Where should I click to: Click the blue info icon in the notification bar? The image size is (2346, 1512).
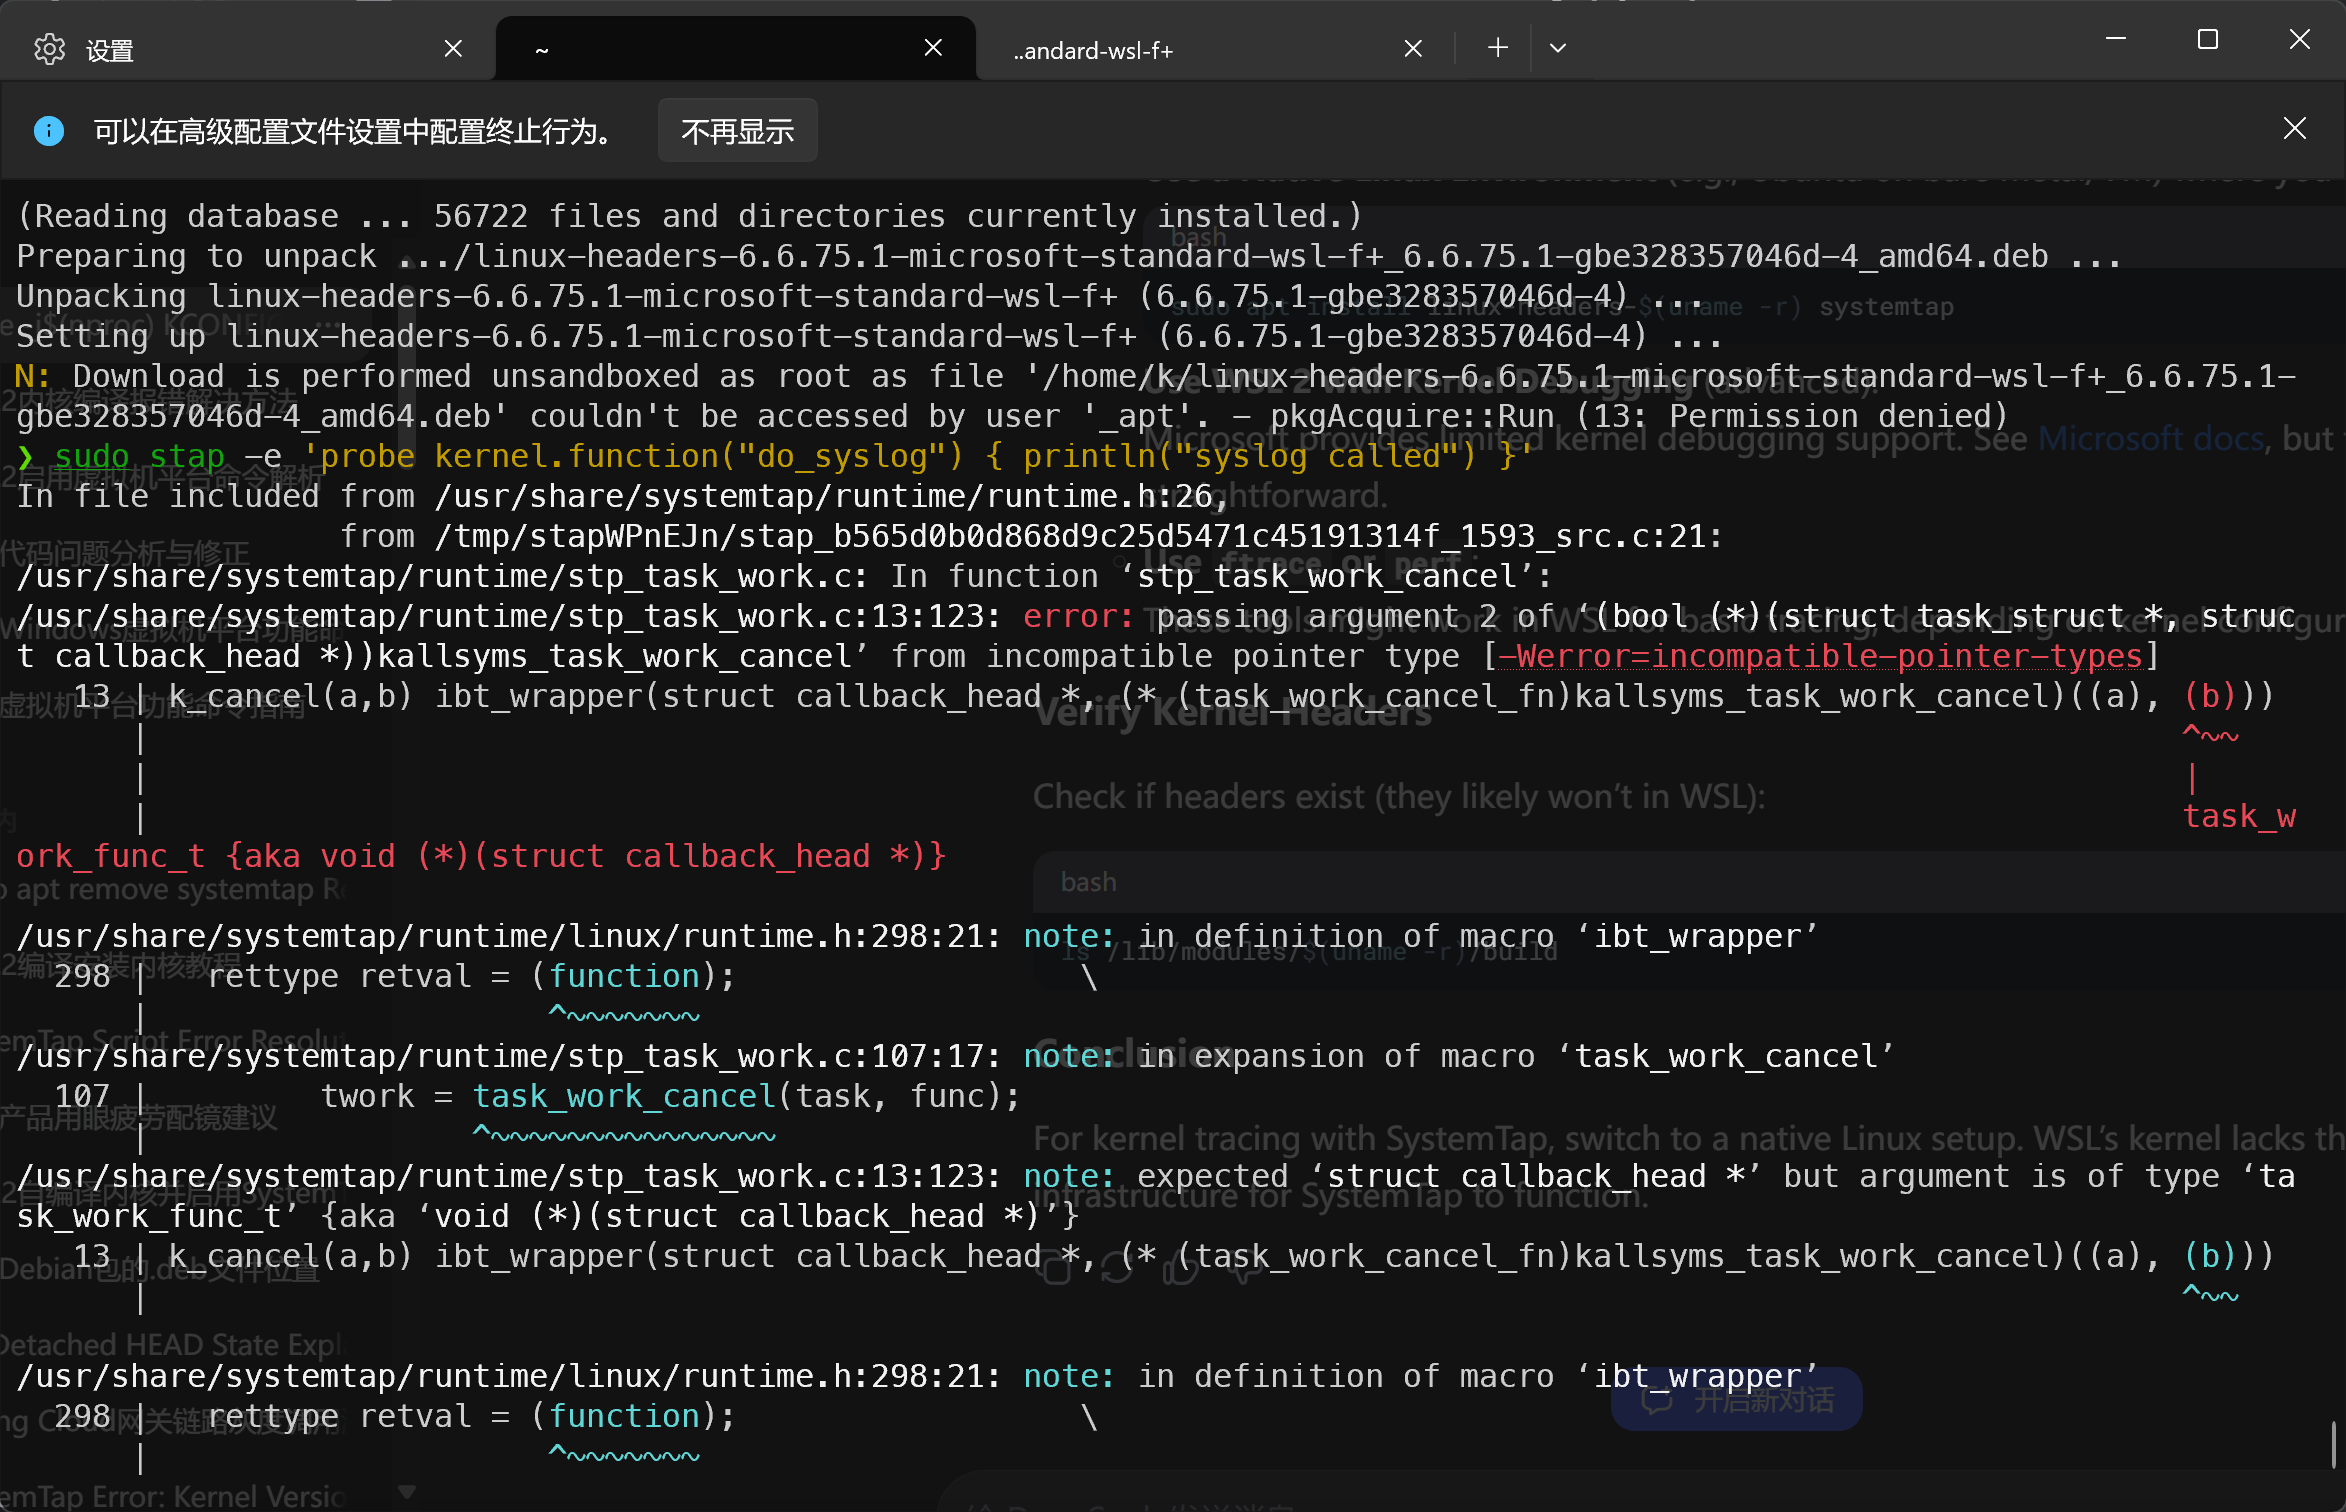tap(49, 131)
